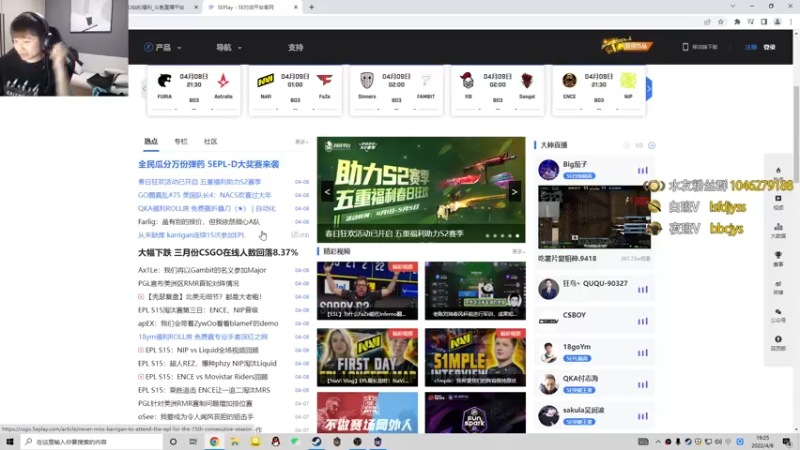Switch to the first browser tab
The width and height of the screenshot is (800, 450).
click(164, 7)
